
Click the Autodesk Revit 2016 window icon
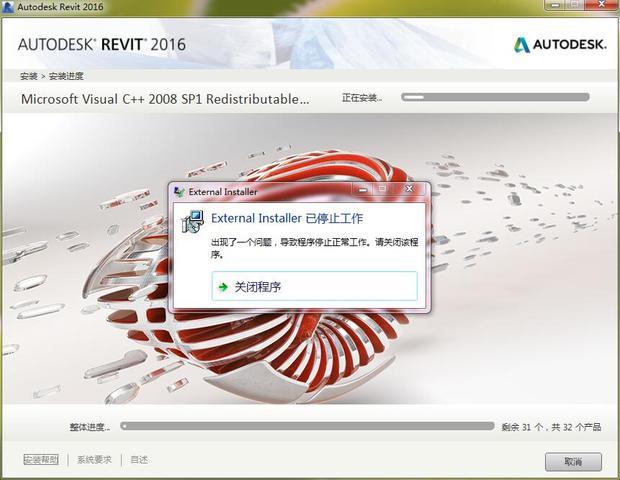pyautogui.click(x=8, y=7)
